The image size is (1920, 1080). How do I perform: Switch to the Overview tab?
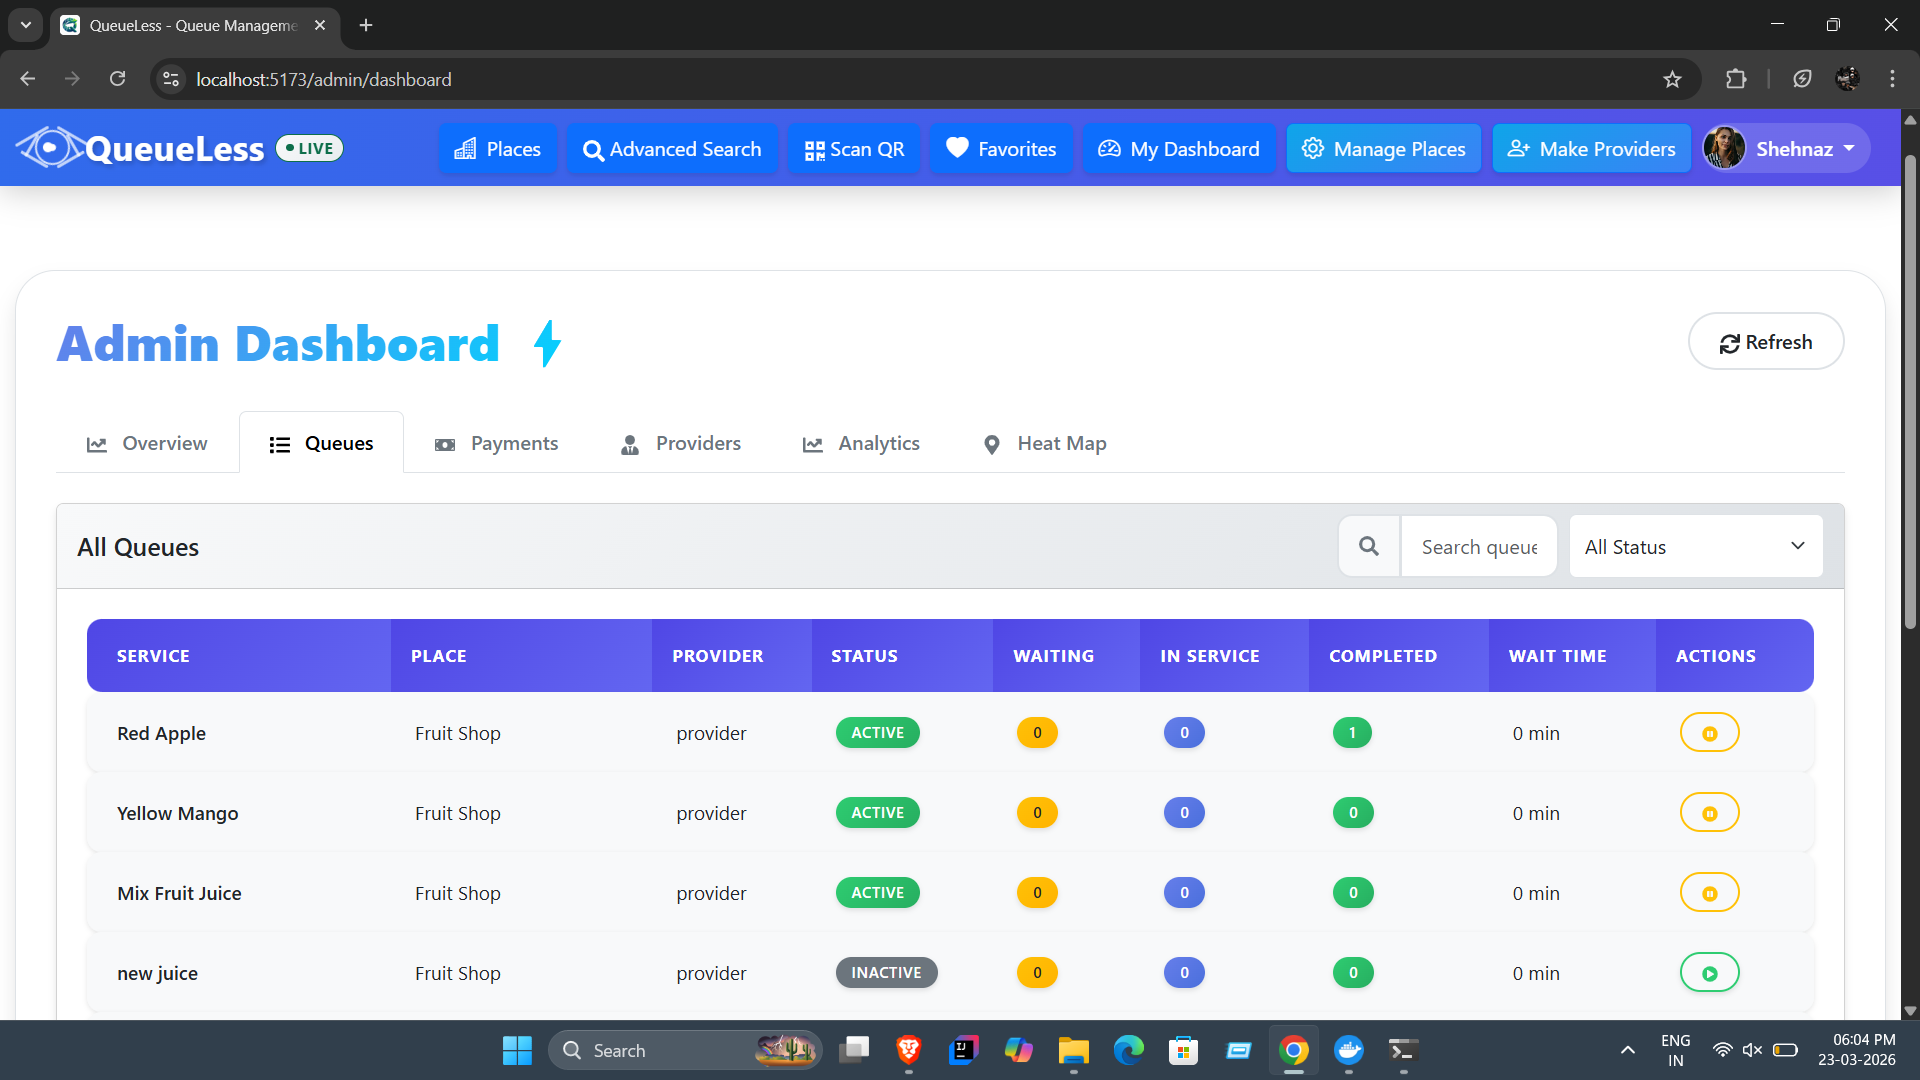tap(147, 443)
